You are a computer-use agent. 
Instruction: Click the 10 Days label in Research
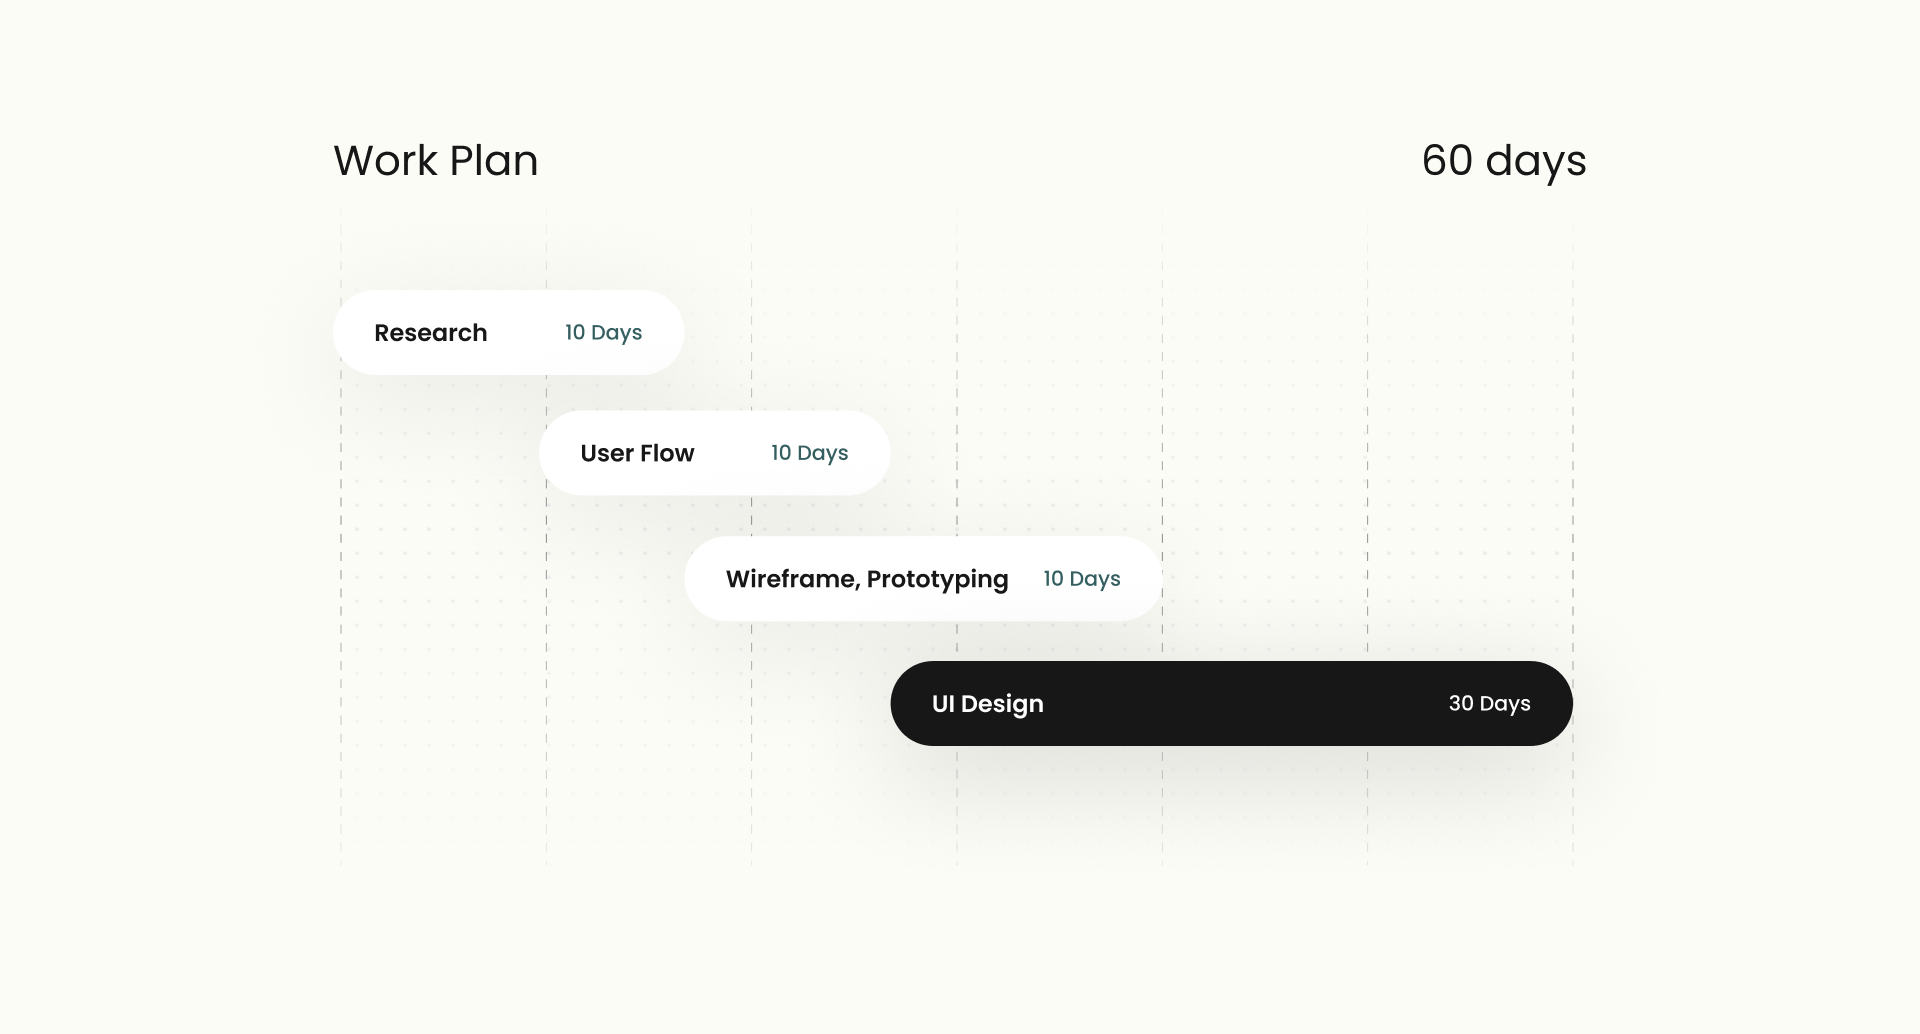click(603, 333)
